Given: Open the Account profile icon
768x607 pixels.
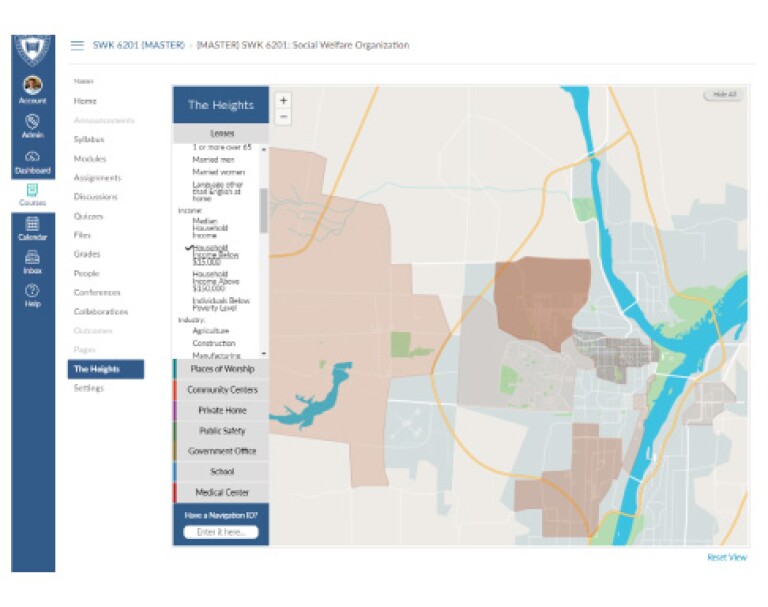Looking at the screenshot, I should point(32,85).
